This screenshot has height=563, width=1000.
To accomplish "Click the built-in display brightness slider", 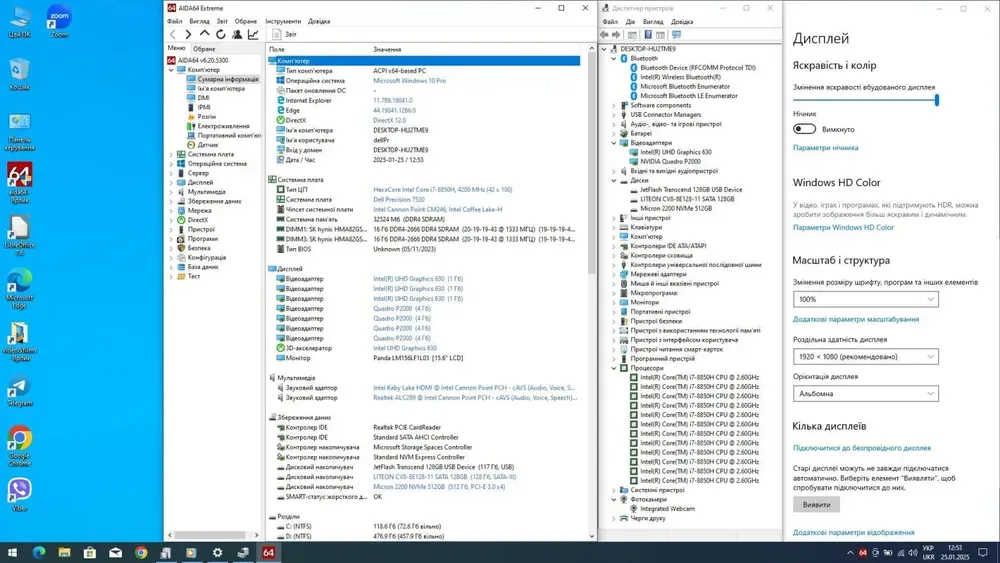I will (x=866, y=100).
